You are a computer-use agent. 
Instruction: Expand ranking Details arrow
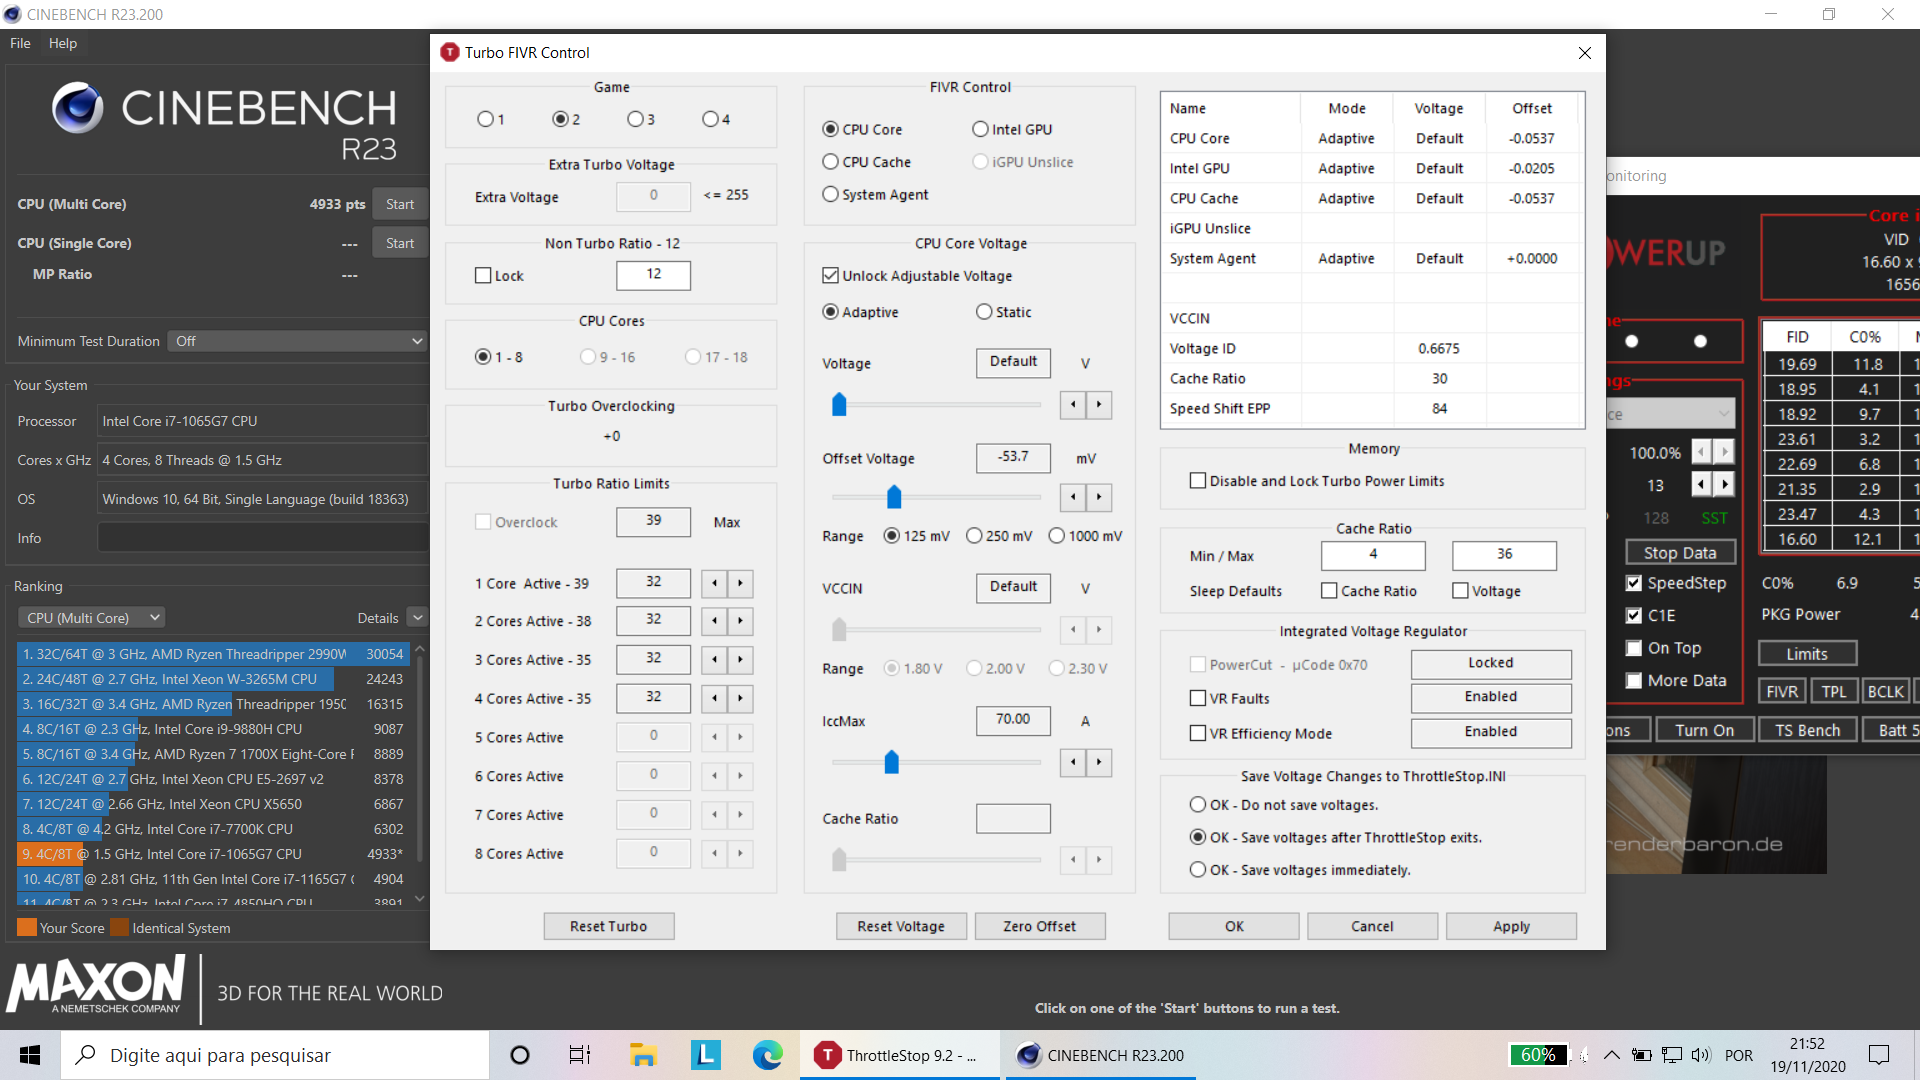(418, 618)
